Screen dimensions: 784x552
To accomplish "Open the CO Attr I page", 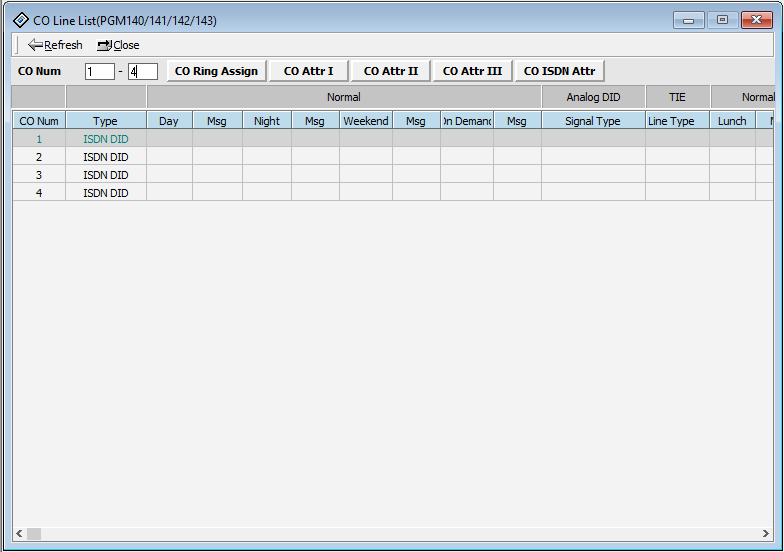I will 309,71.
